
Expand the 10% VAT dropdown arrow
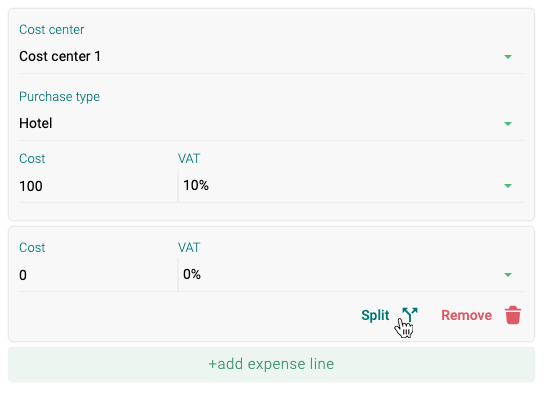click(x=508, y=186)
